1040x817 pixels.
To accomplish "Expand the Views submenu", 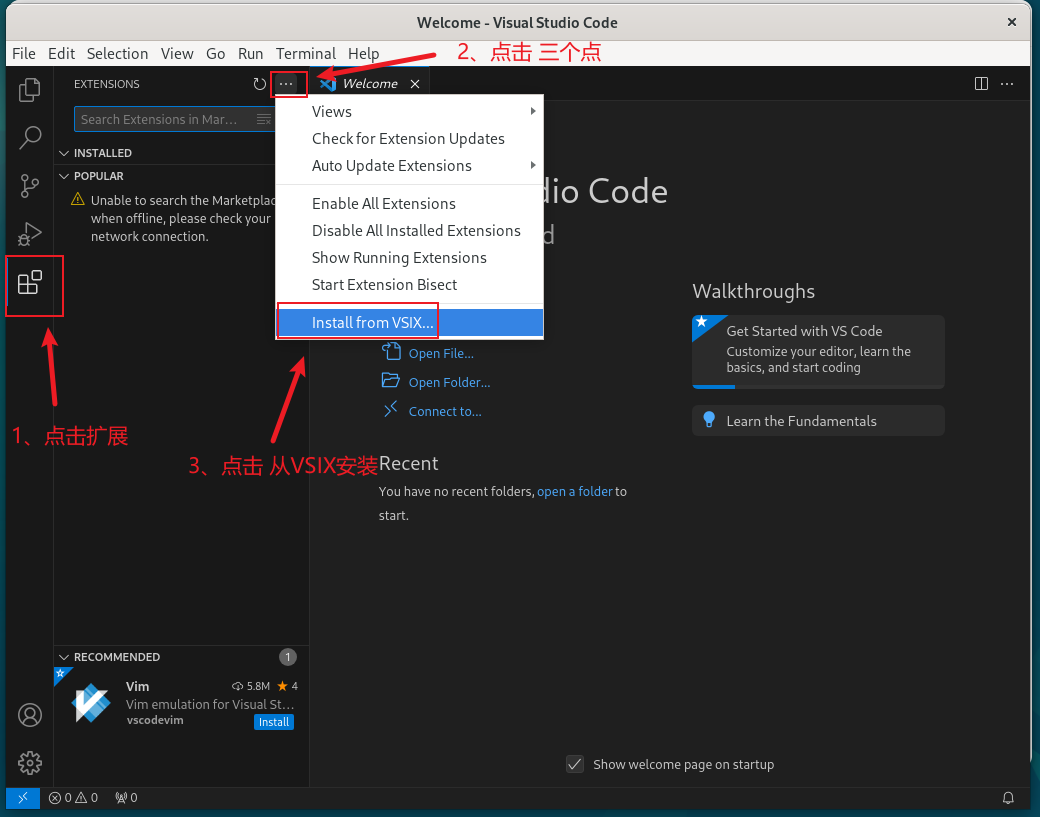I will pyautogui.click(x=409, y=111).
